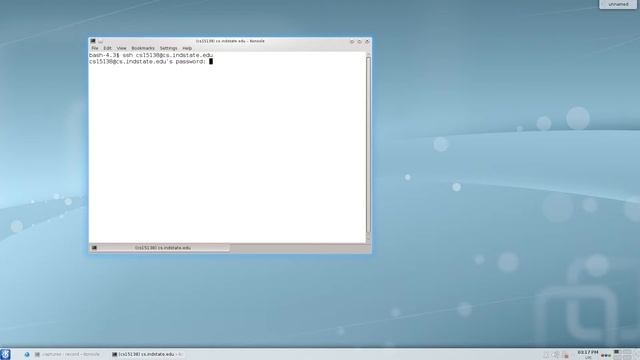This screenshot has width=640, height=360.
Task: Open the View menu in Konsole
Action: [122, 48]
